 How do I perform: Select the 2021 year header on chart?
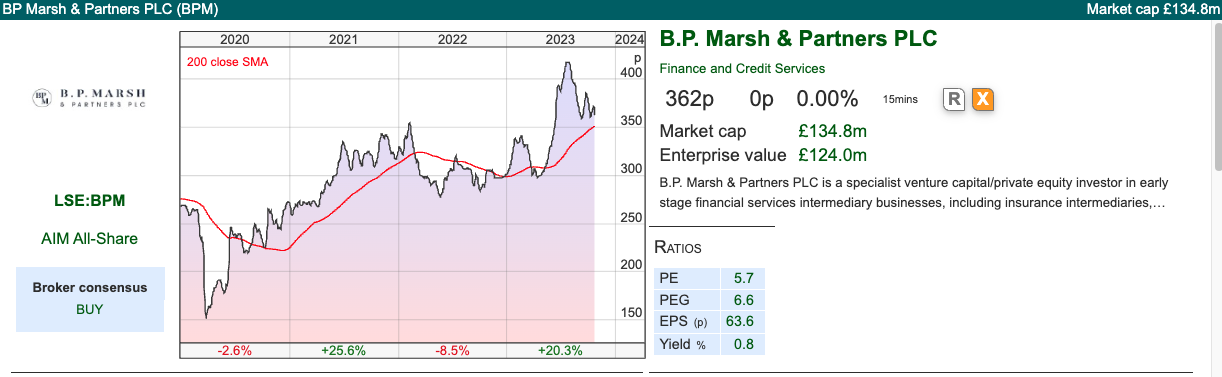[343, 40]
